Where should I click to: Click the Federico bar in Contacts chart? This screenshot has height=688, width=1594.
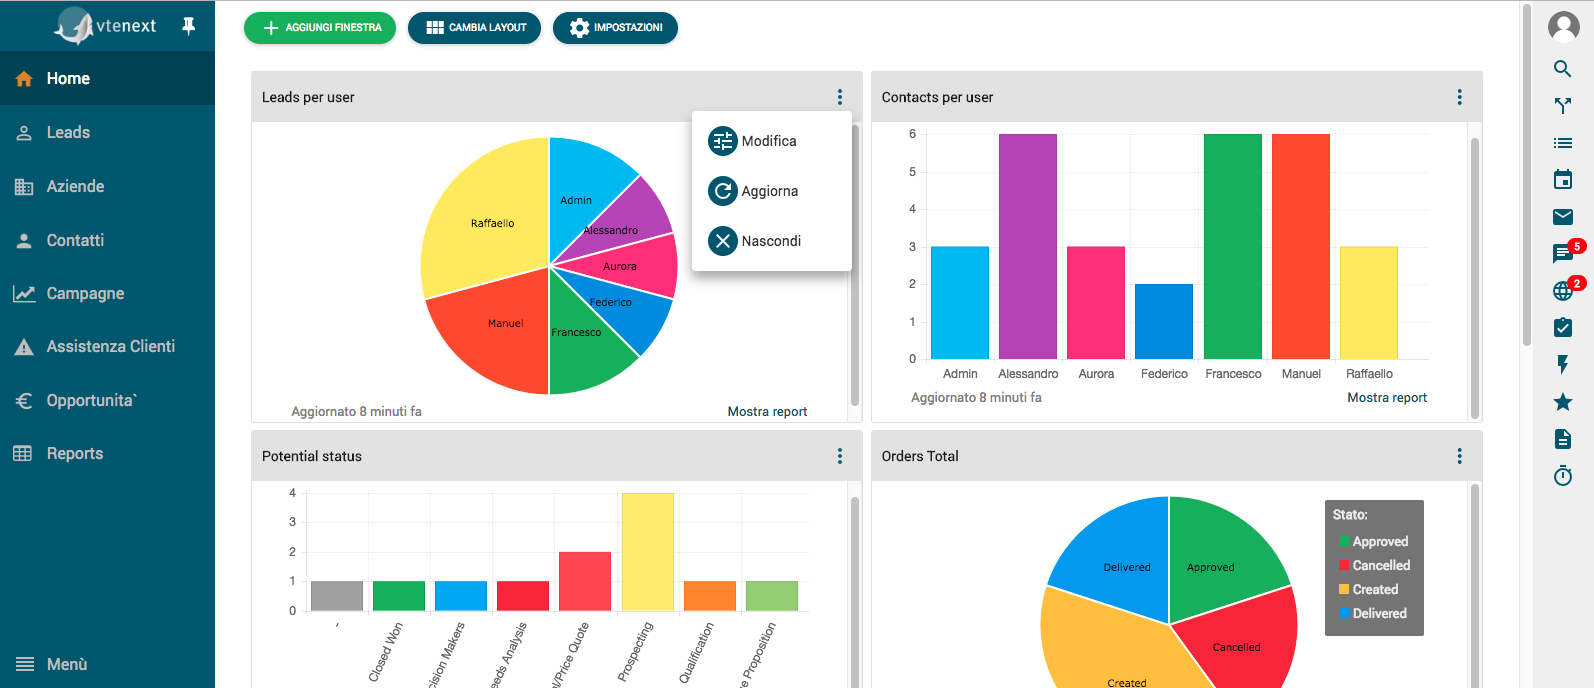click(x=1164, y=321)
